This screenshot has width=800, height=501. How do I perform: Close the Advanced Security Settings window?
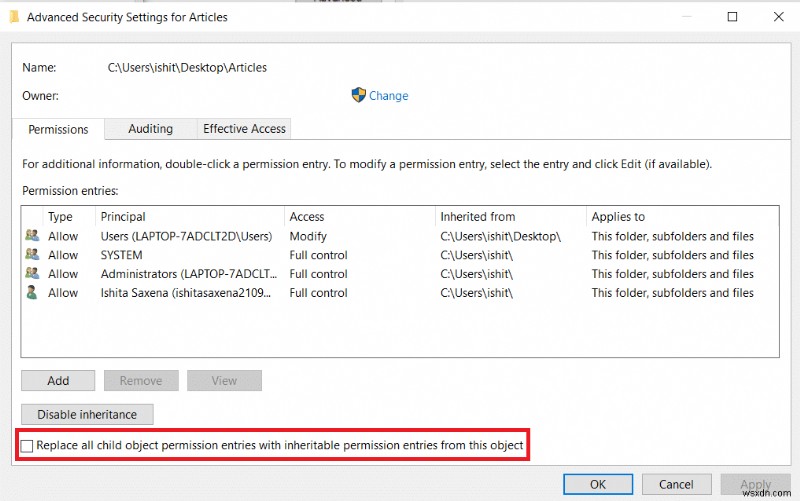click(x=777, y=17)
